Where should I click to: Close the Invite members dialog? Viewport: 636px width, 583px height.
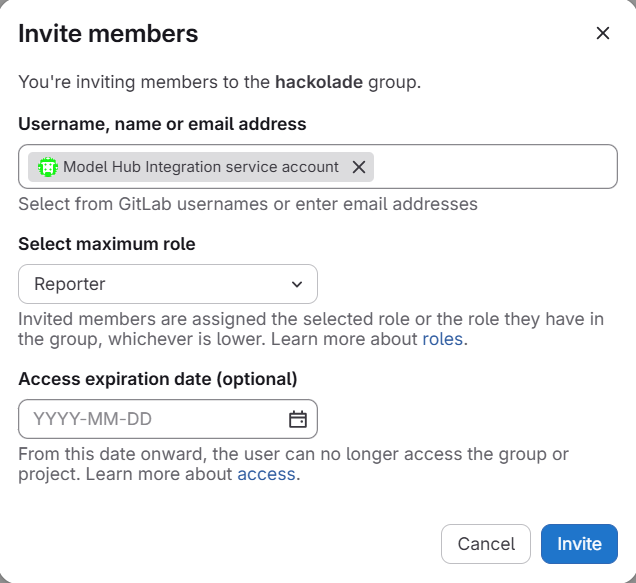[x=603, y=33]
